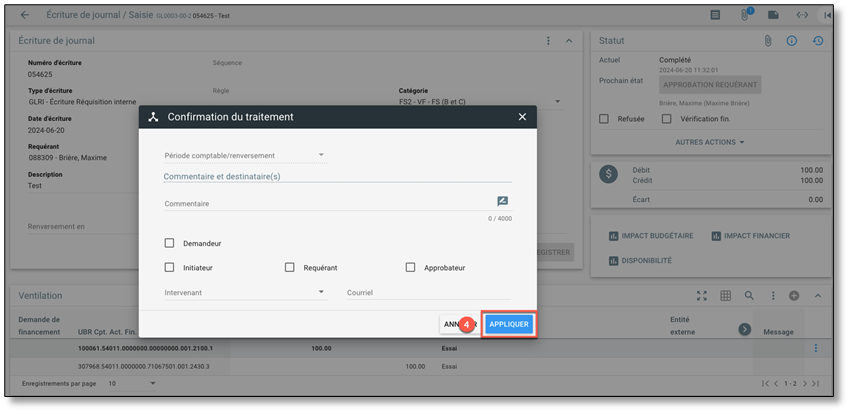The height and width of the screenshot is (413, 850).
Task: Open the attachments paperclip icon with badge
Action: pos(746,15)
